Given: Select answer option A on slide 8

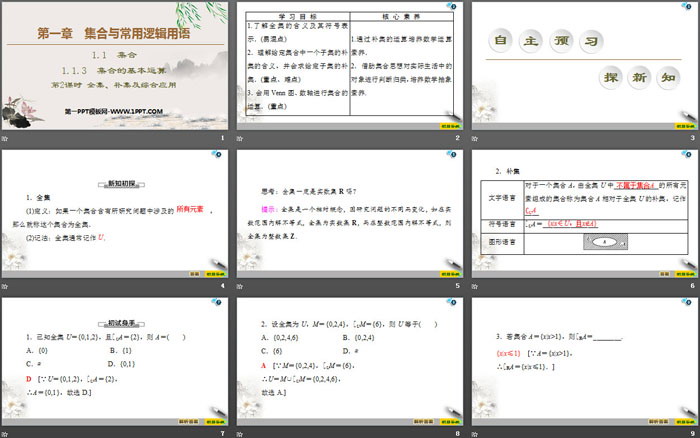Looking at the screenshot, I should pyautogui.click(x=262, y=366).
